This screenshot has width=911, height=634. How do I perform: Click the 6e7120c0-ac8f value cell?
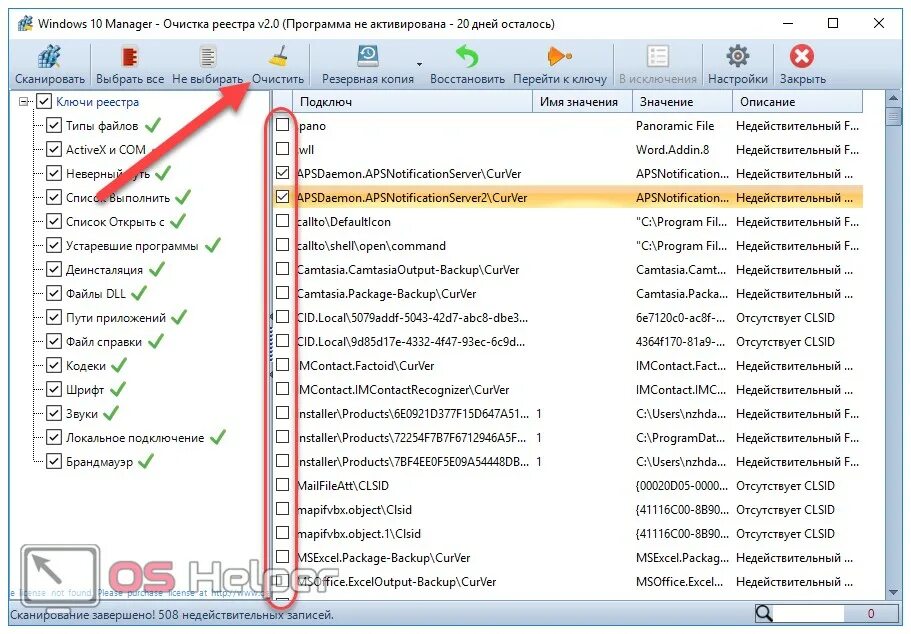pos(680,318)
